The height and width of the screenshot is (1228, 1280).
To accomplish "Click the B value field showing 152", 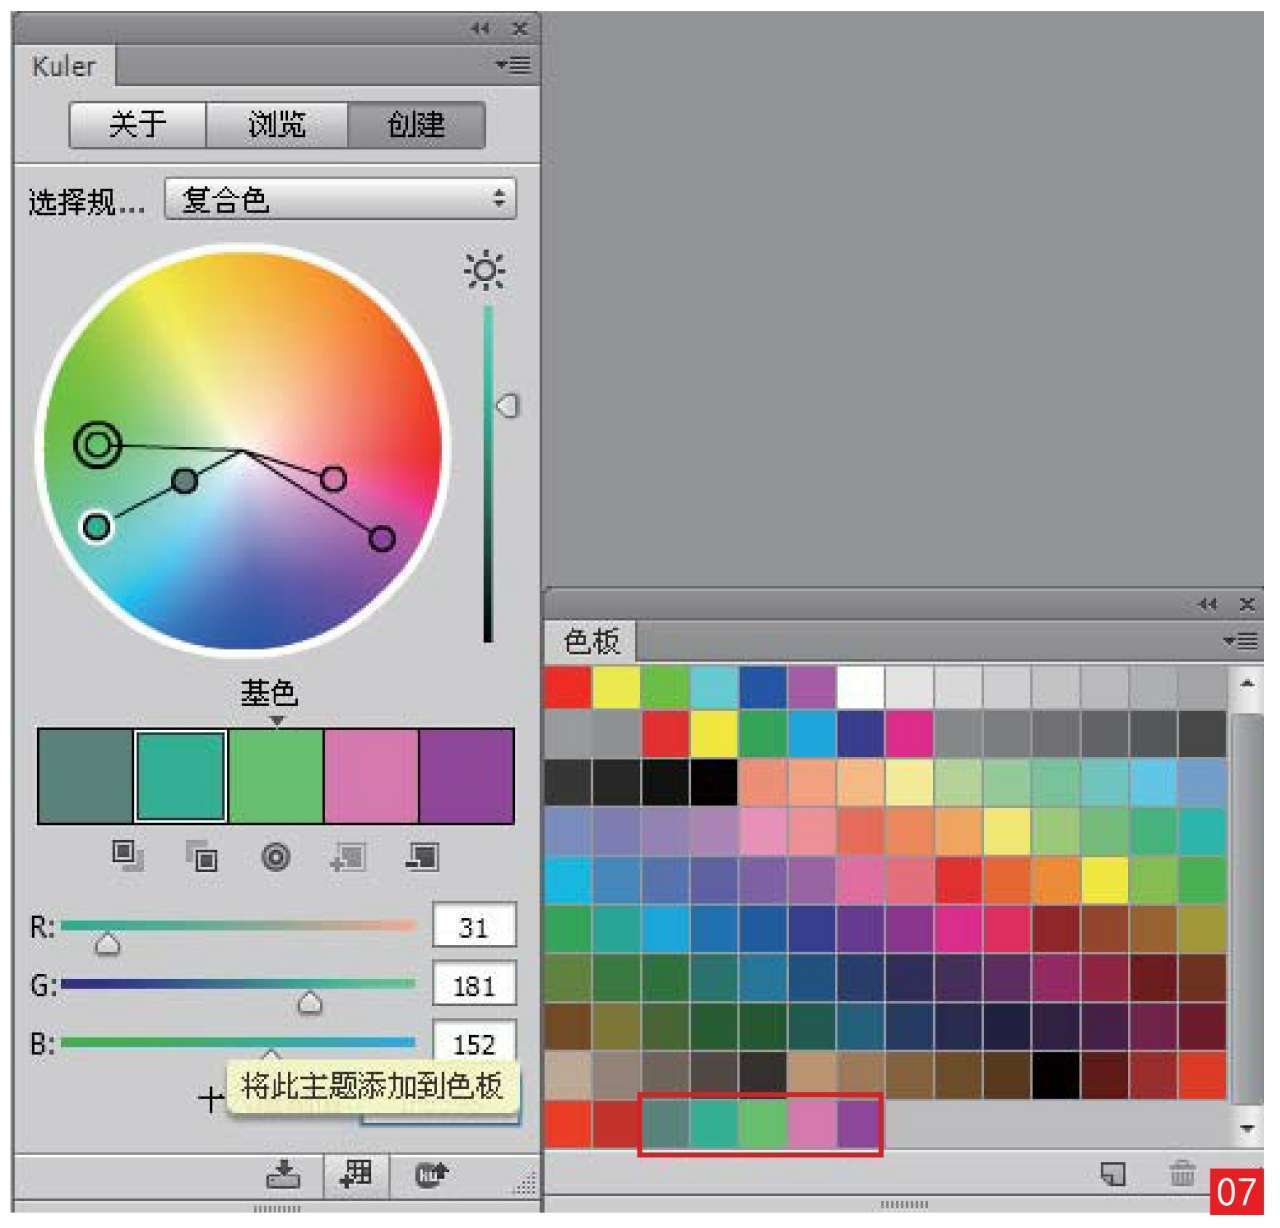I will click(x=474, y=1040).
